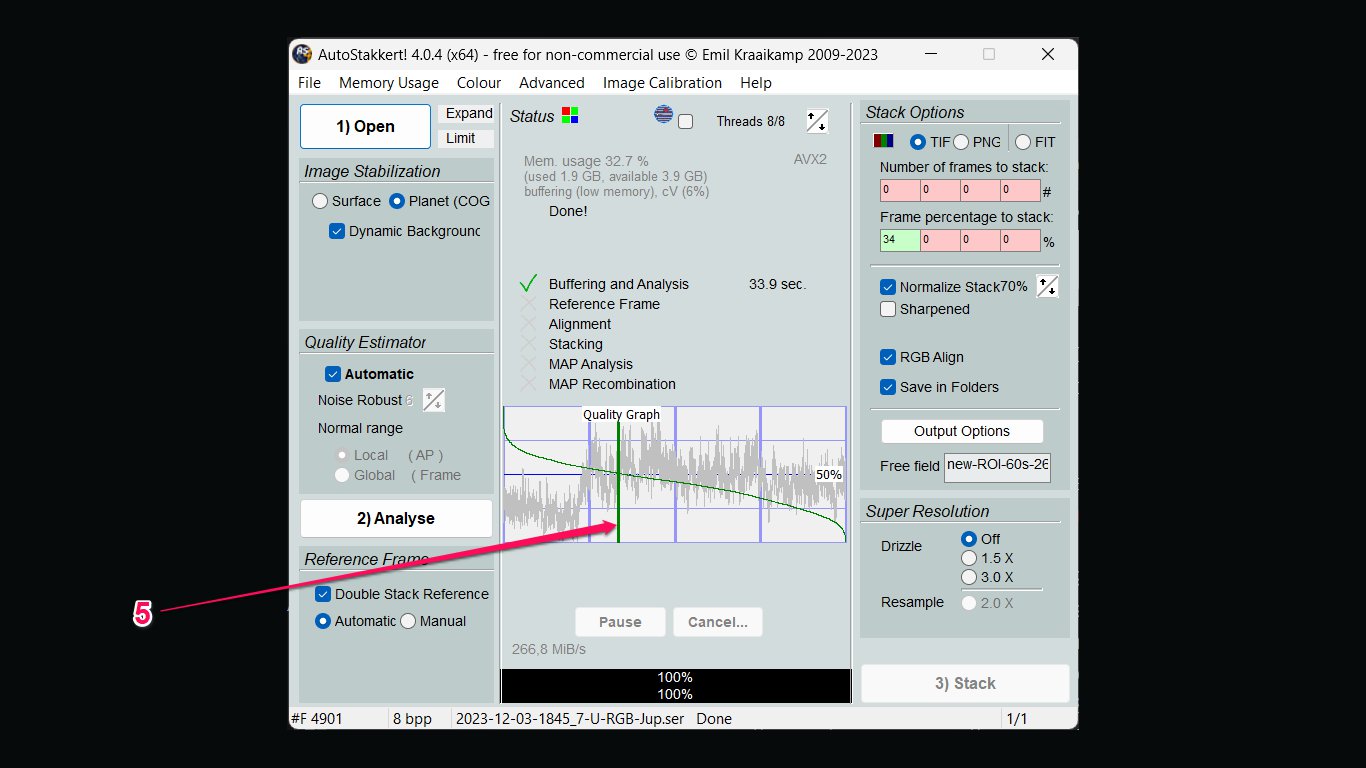Select Manual reference frame radio button

pyautogui.click(x=408, y=621)
